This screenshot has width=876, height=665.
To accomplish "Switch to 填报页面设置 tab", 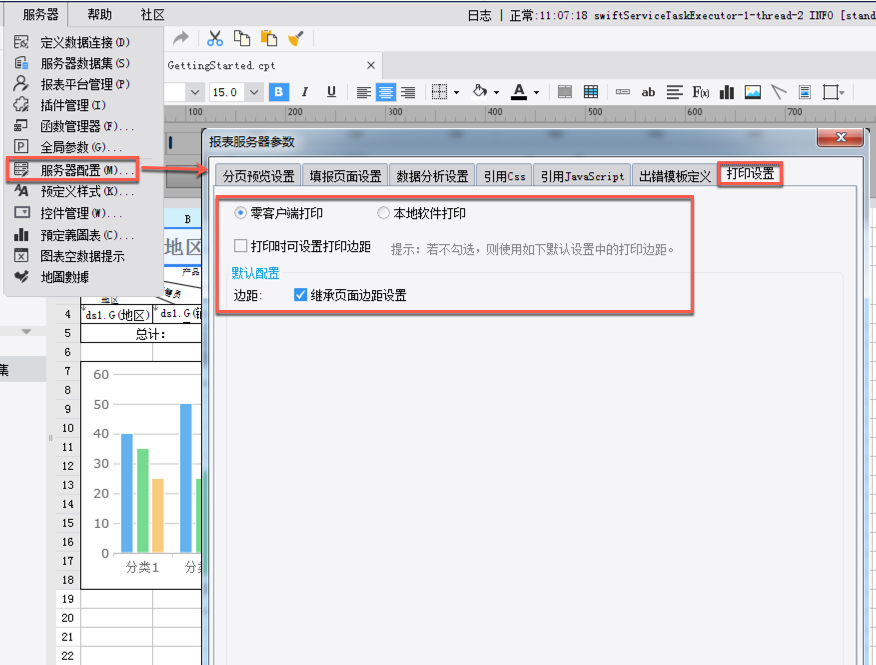I will coord(345,176).
